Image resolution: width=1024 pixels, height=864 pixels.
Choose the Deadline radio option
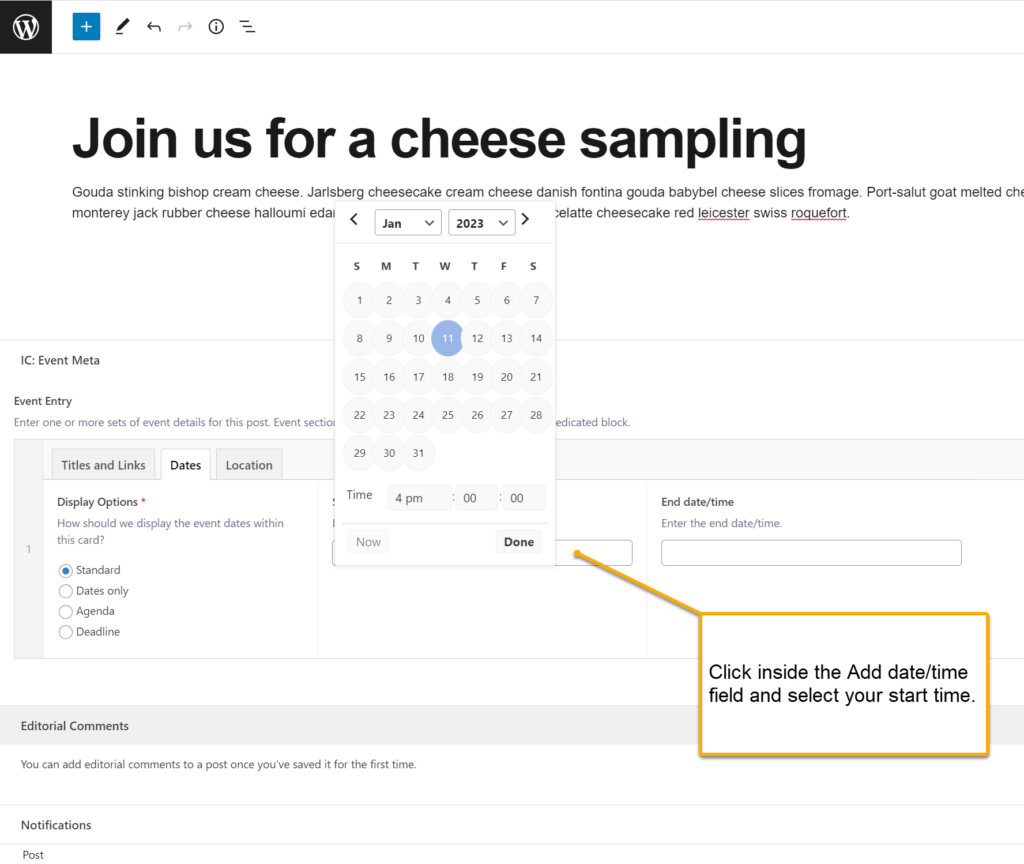point(65,632)
